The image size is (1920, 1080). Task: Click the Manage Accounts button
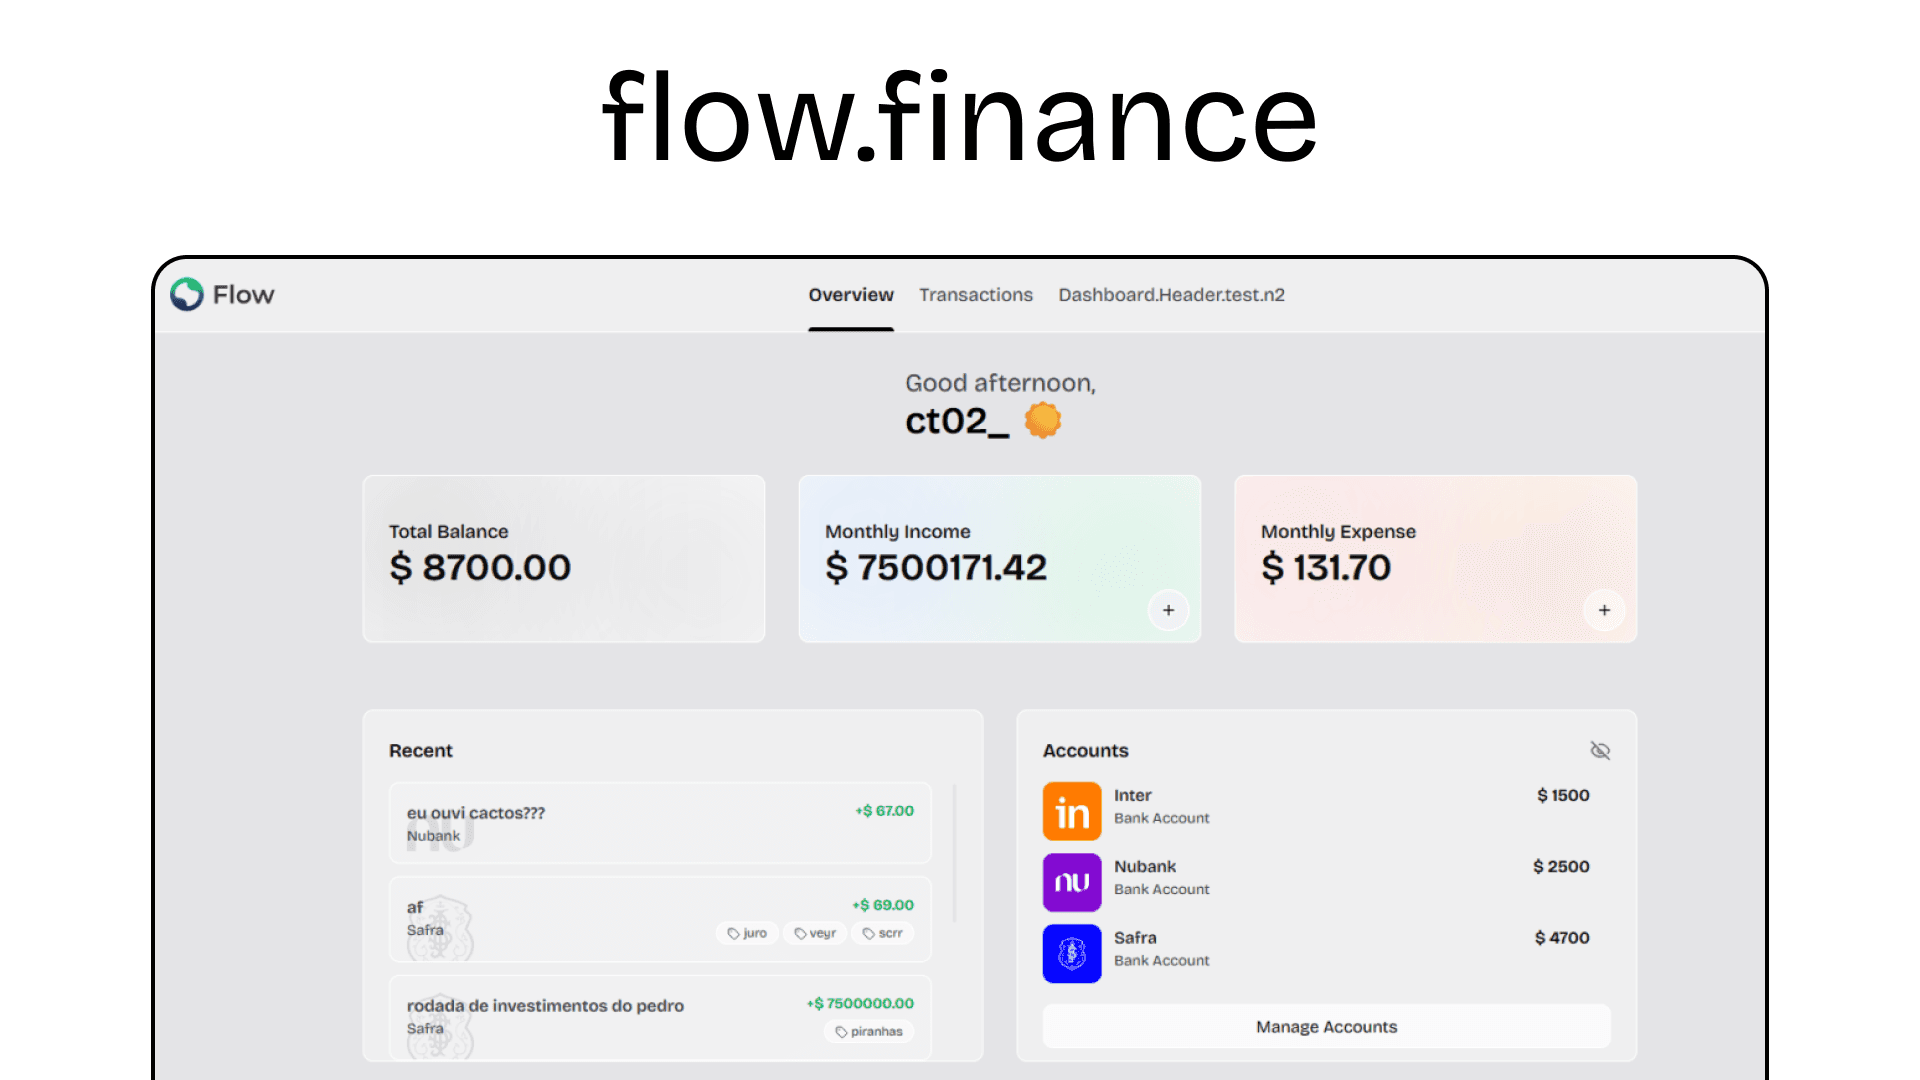(1326, 1026)
